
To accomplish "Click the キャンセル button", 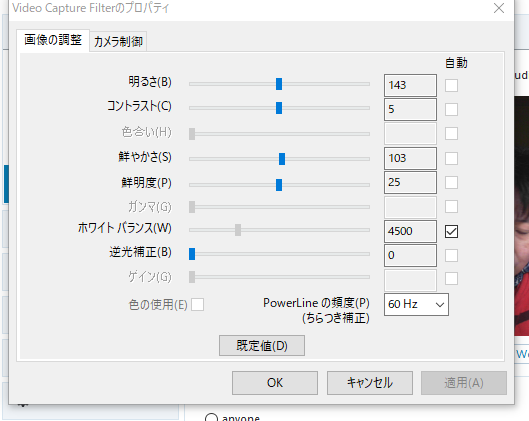I will (x=369, y=383).
